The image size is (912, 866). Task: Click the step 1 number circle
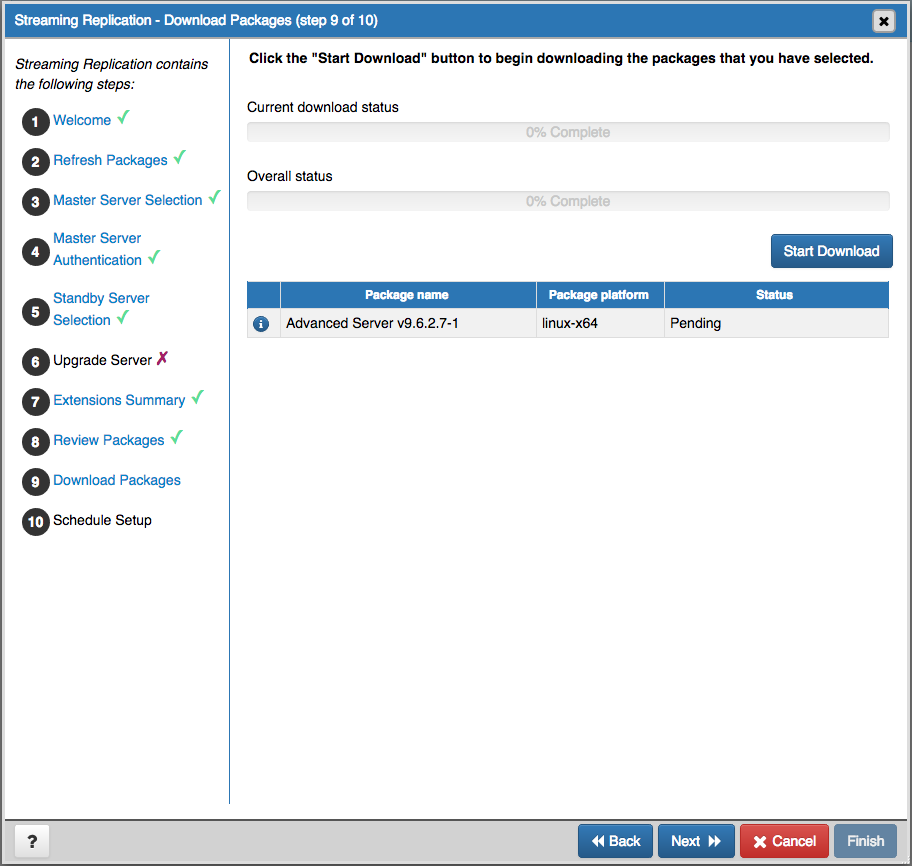tap(35, 122)
